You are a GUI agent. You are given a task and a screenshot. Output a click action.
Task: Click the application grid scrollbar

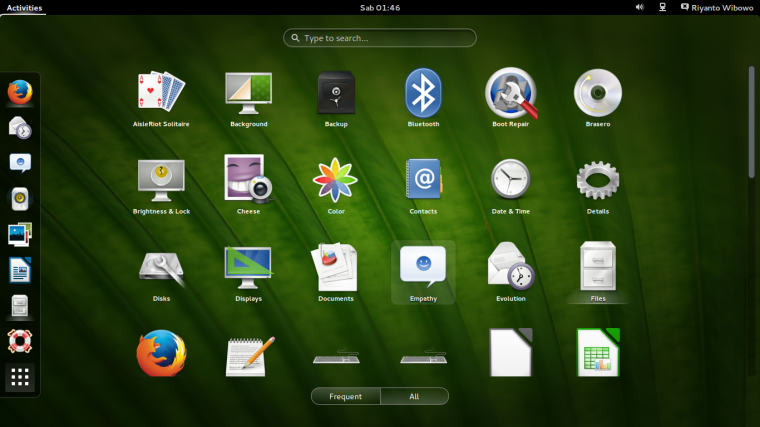[751, 122]
